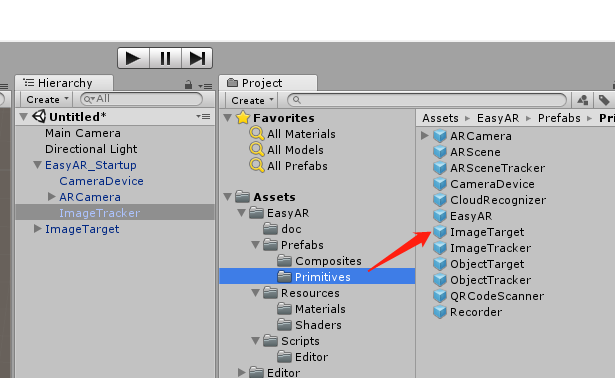Open the All Models saved search
This screenshot has width=615, height=378.
(295, 150)
